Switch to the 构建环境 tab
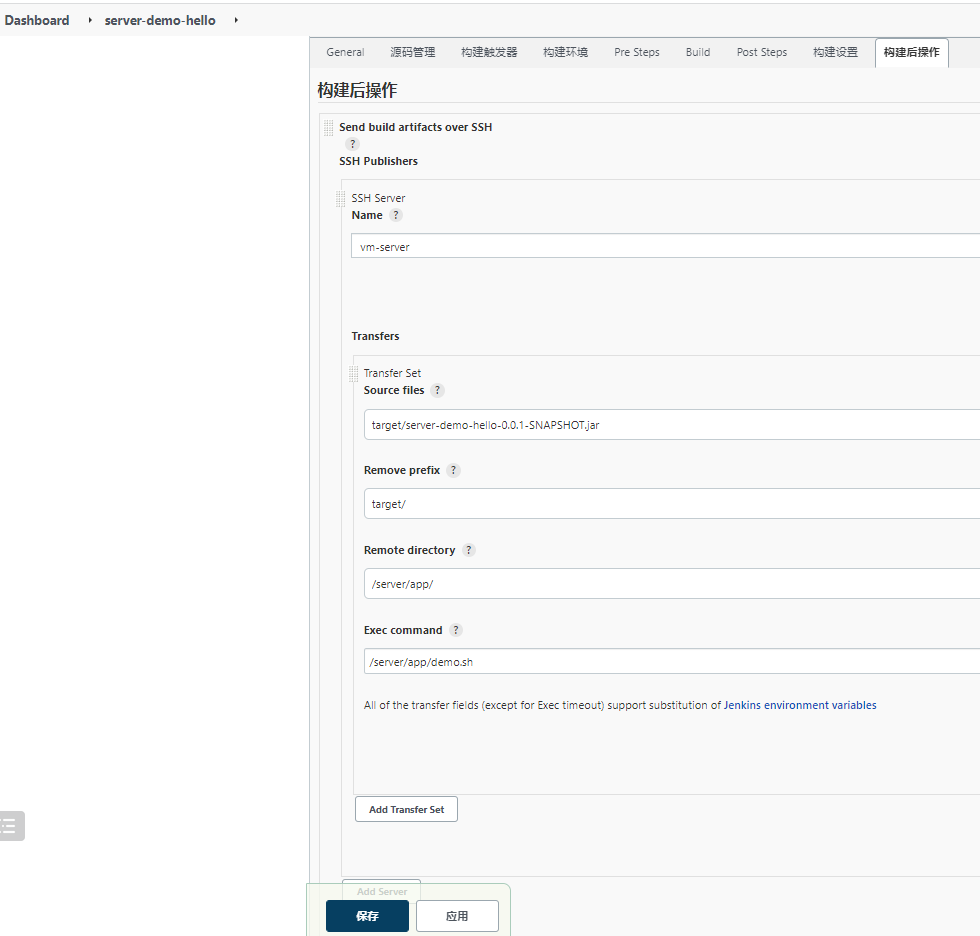Viewport: 980px width, 936px height. (x=565, y=52)
